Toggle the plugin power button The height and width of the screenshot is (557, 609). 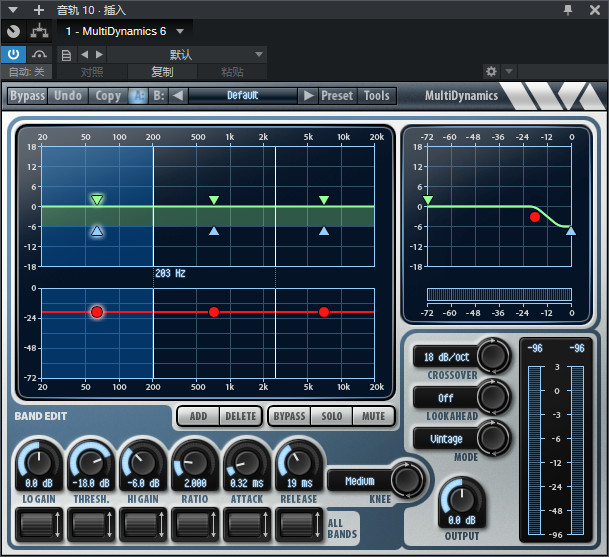(x=14, y=54)
